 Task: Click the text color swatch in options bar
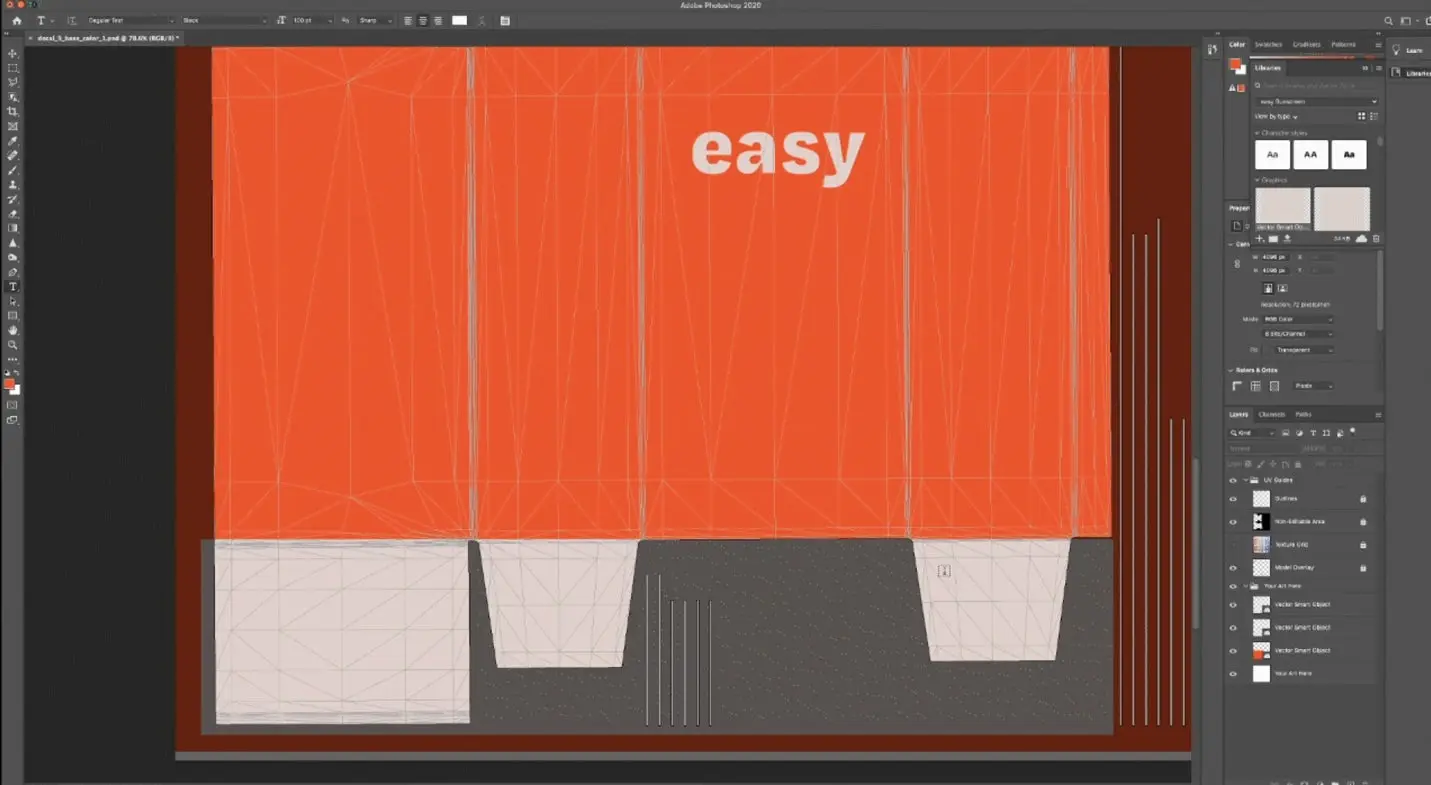click(459, 20)
